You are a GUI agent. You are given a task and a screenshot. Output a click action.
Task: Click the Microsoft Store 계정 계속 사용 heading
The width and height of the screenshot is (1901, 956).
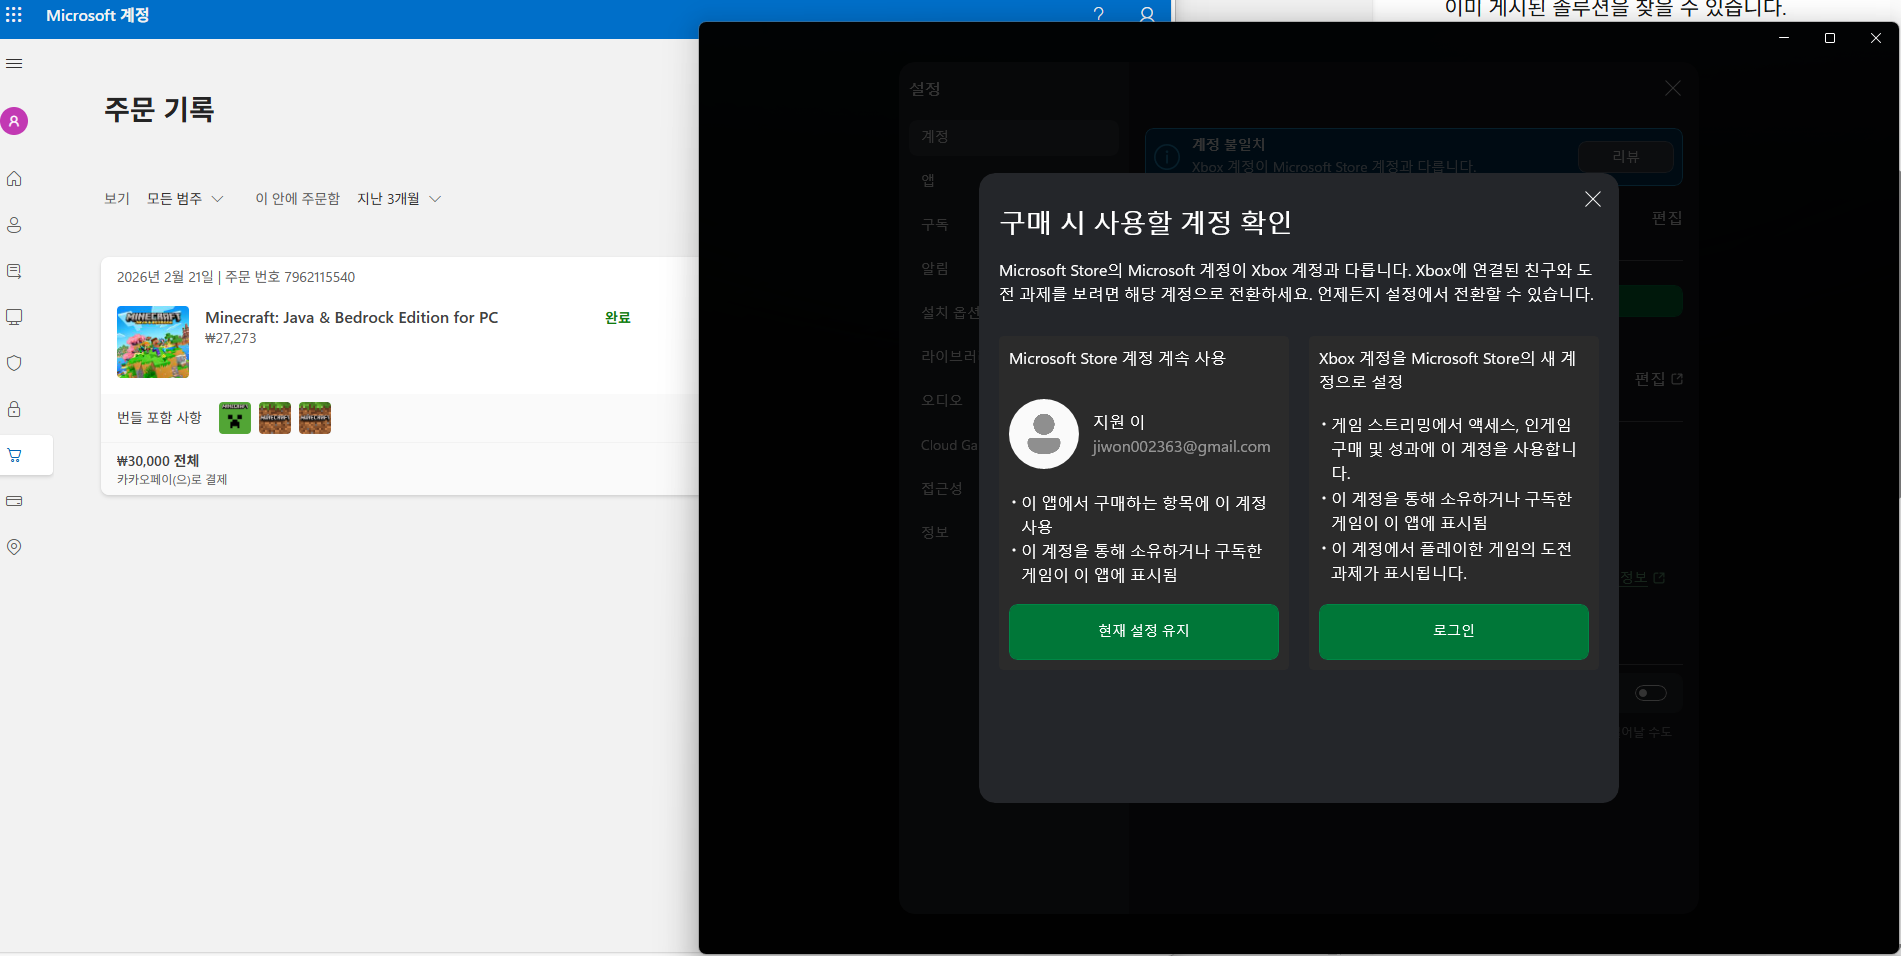(x=1117, y=358)
